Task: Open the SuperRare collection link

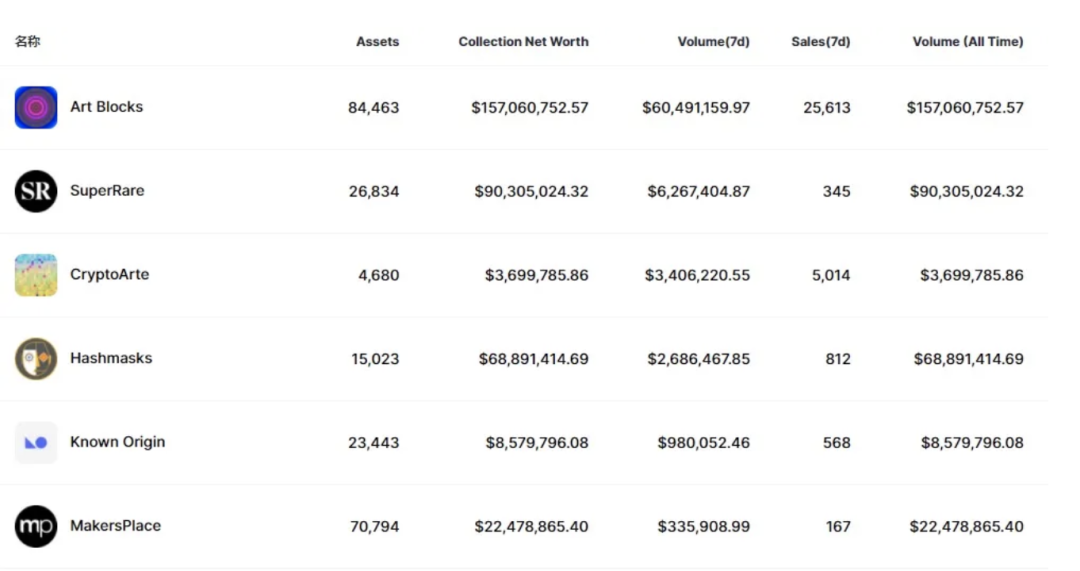Action: 107,191
